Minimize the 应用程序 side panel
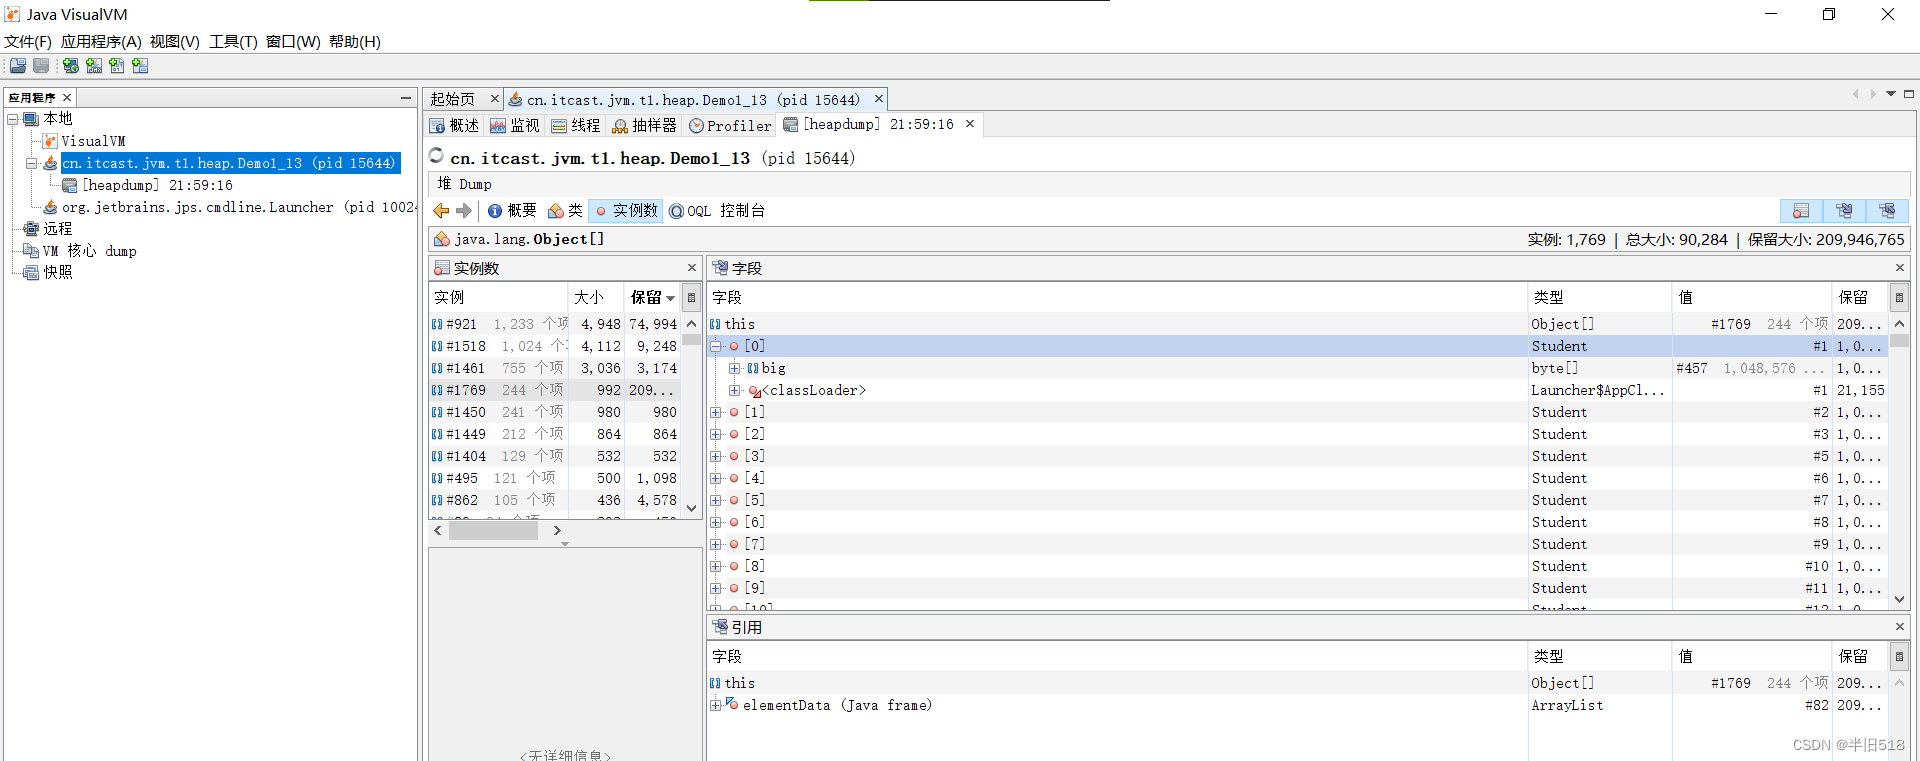This screenshot has height=761, width=1920. 405,97
